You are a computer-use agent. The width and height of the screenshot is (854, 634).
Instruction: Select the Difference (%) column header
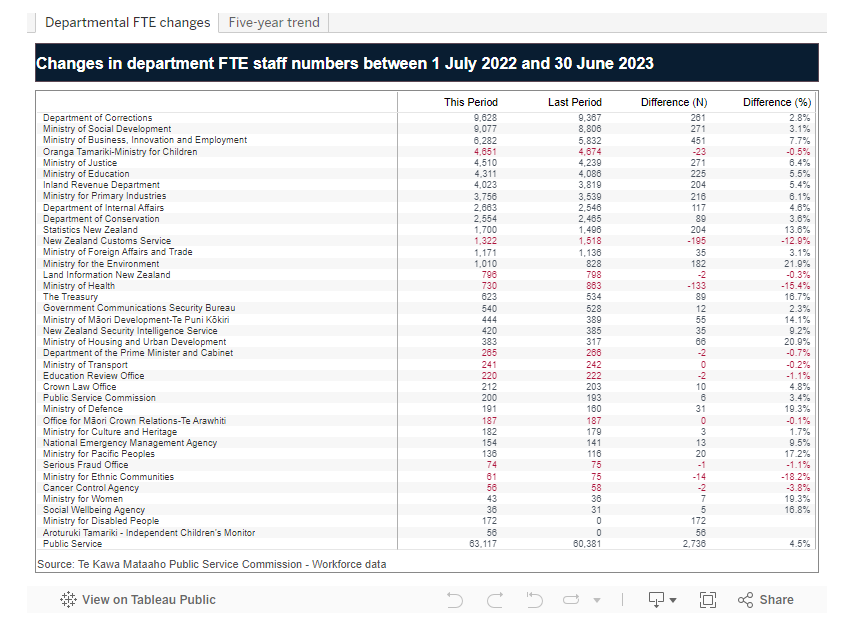(x=776, y=102)
